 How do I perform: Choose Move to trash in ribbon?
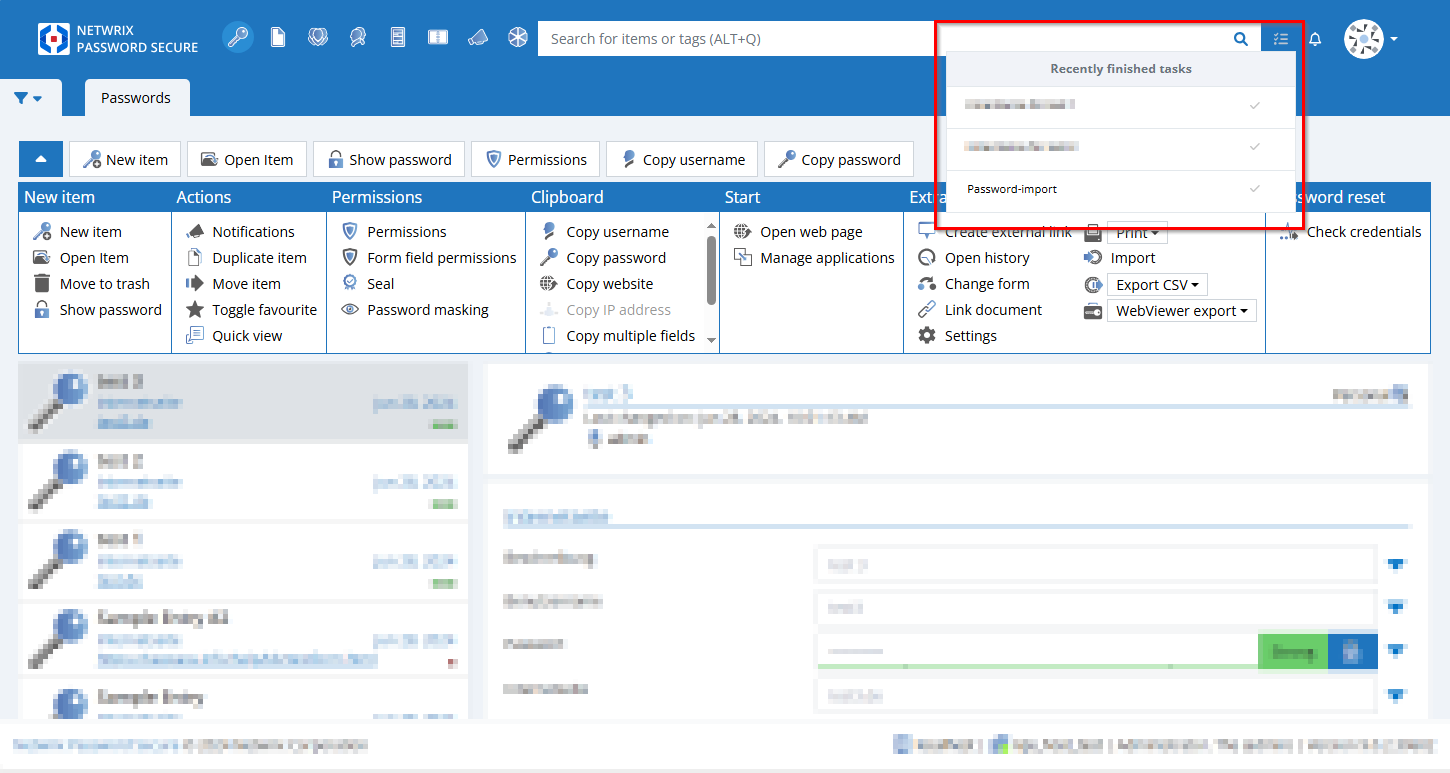click(x=92, y=284)
